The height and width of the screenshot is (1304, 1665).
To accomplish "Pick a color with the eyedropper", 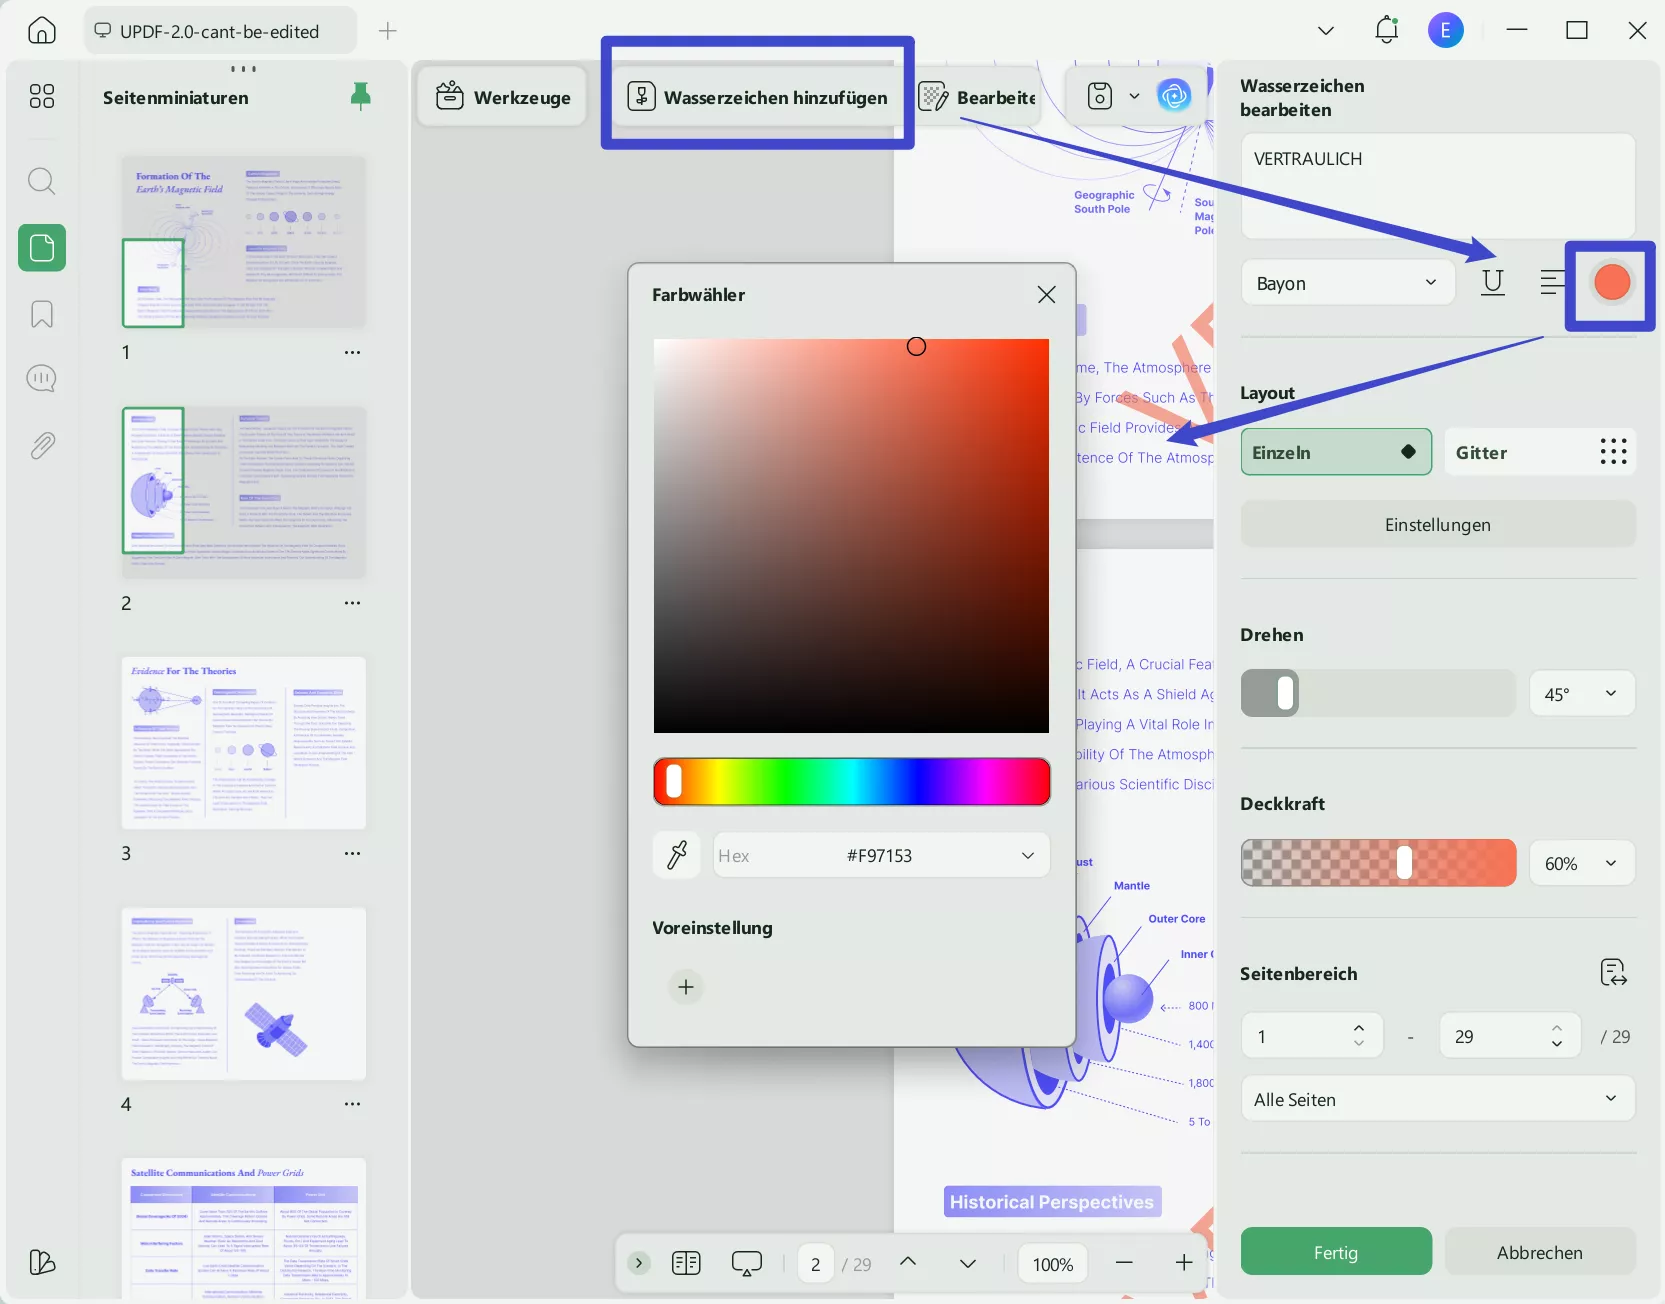I will coord(677,855).
